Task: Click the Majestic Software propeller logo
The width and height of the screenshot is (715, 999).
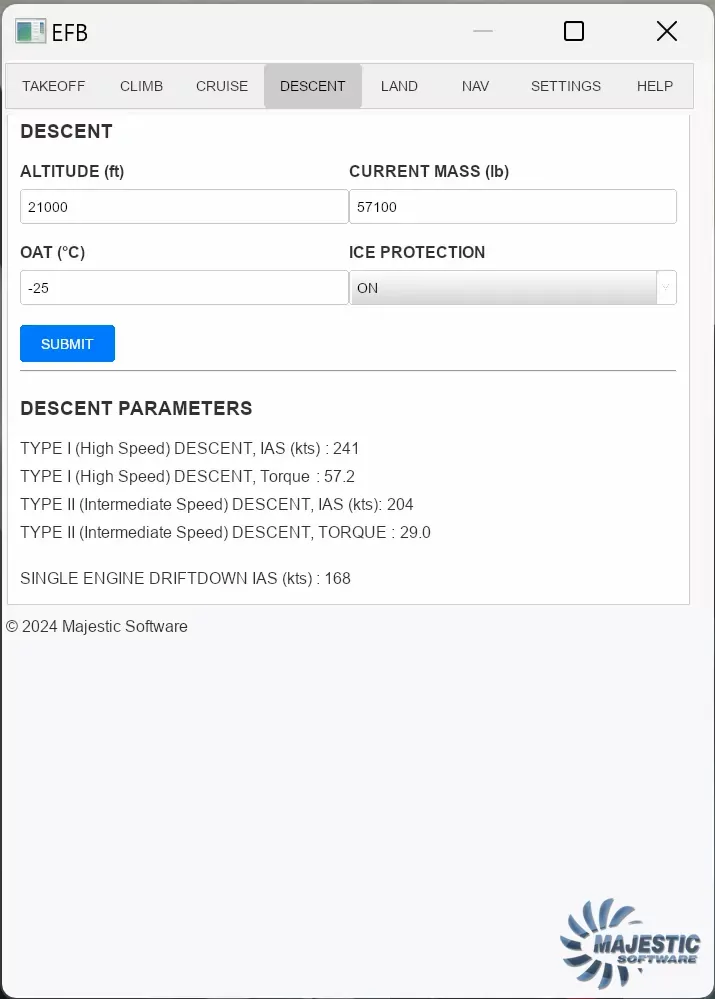Action: pos(628,943)
